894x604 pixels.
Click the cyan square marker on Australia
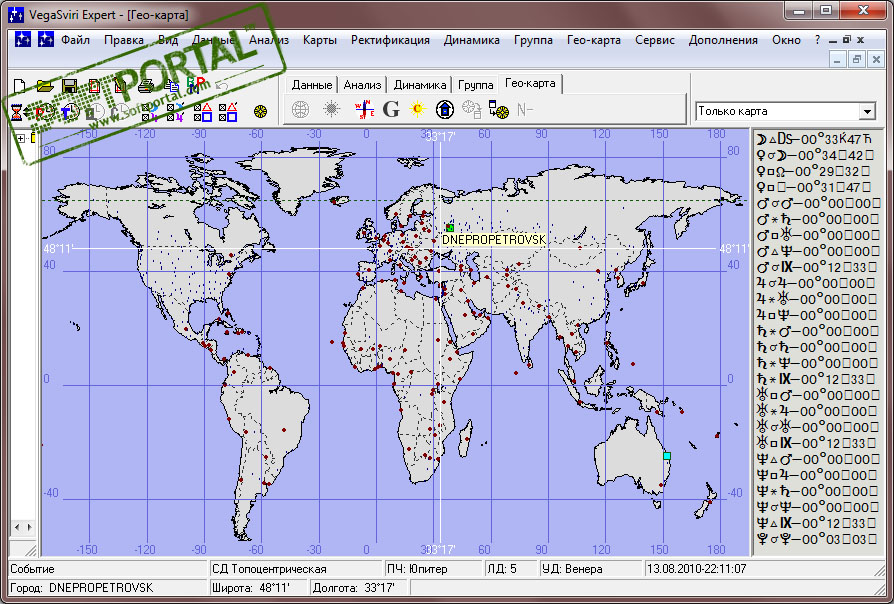coord(667,456)
